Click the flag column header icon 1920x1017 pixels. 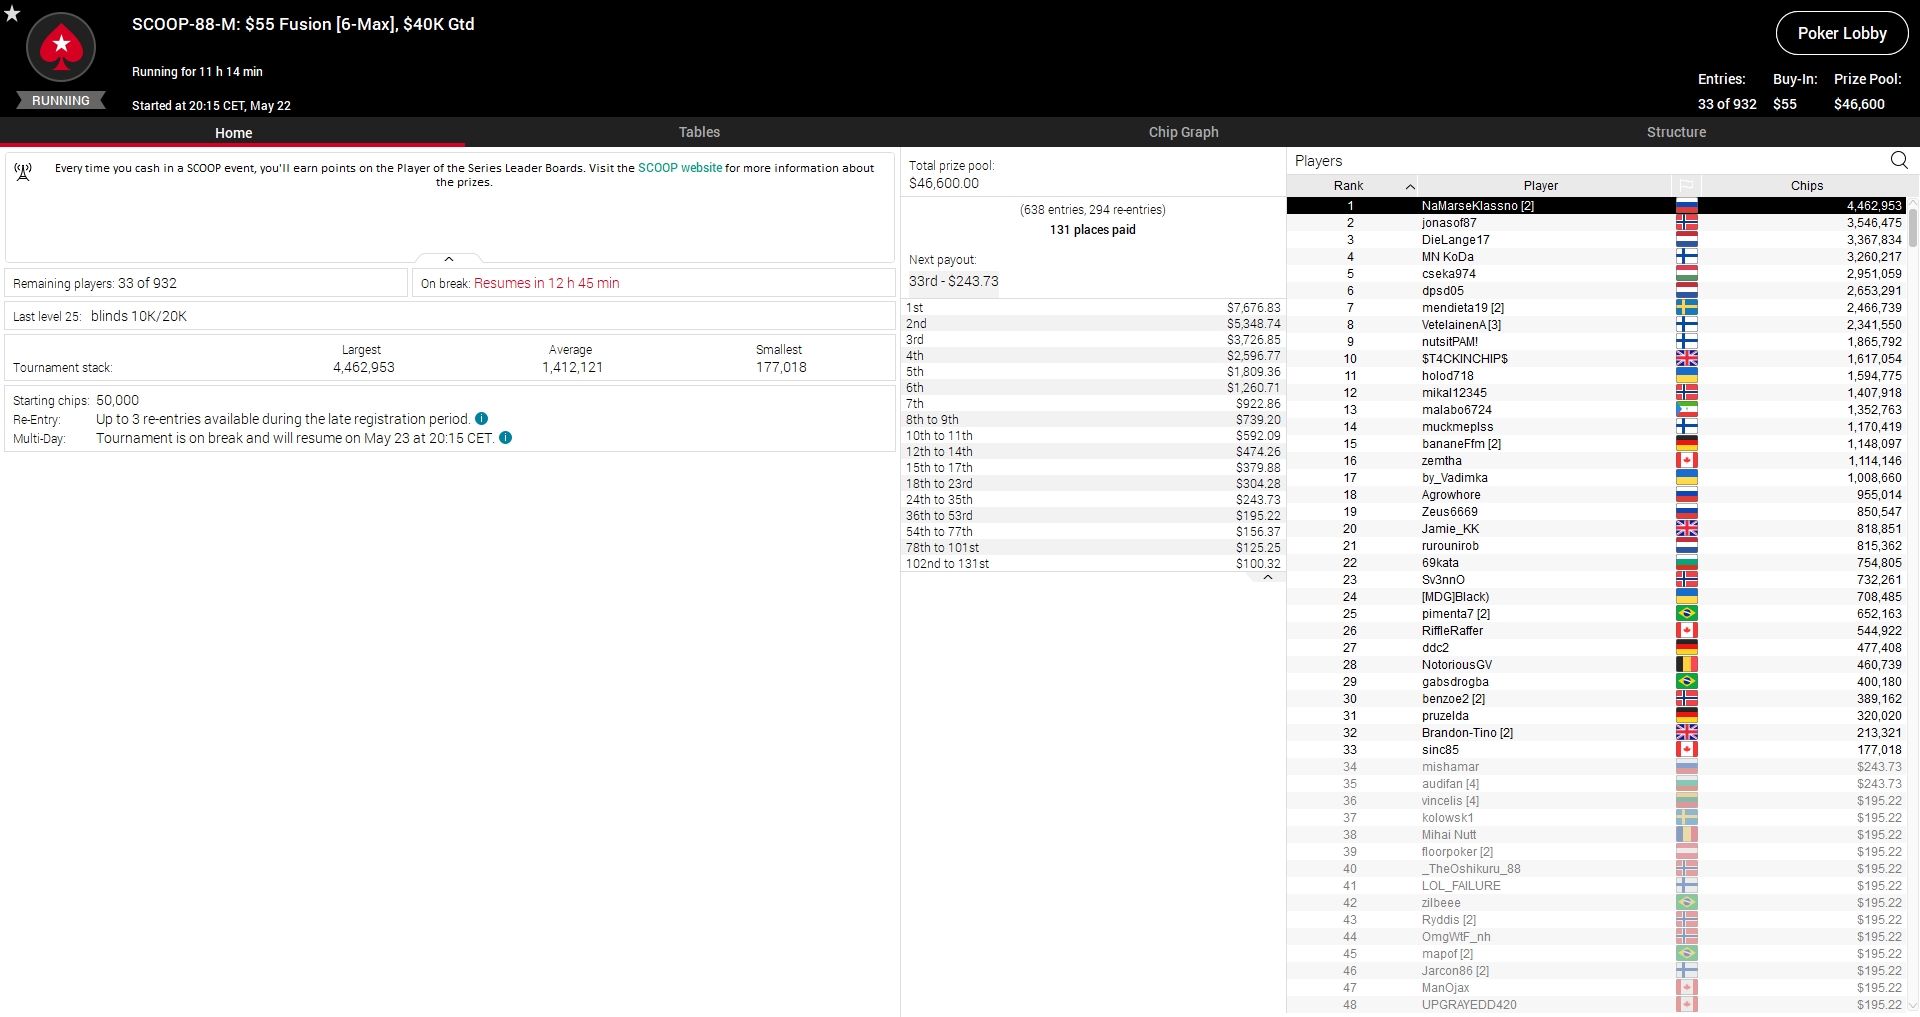[1686, 186]
